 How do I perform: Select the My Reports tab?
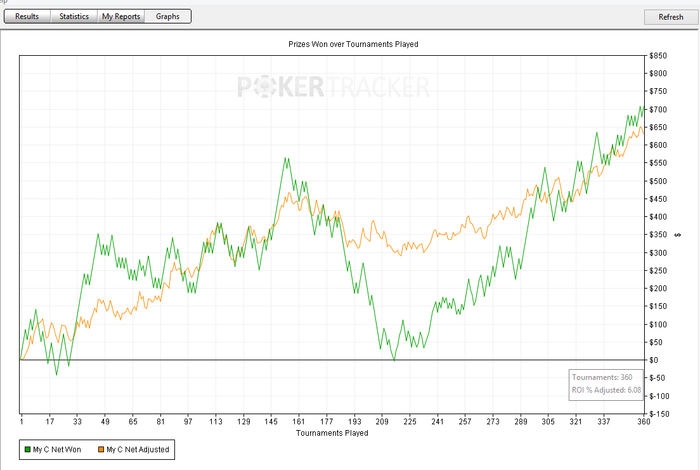tap(121, 17)
